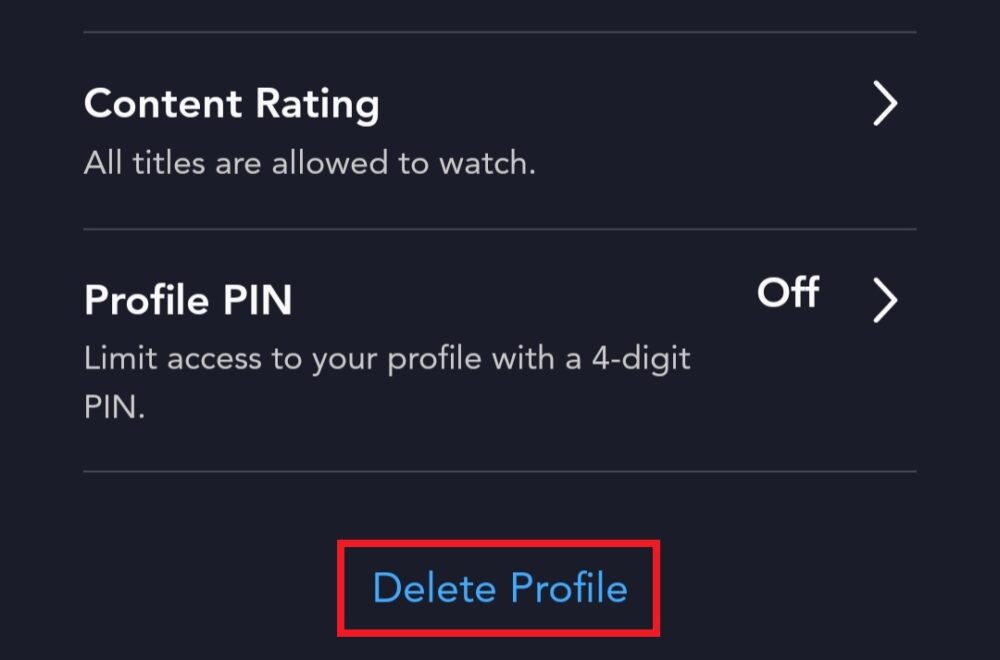1000x660 pixels.
Task: Enable Profile PIN via the Off indicator
Action: click(788, 294)
